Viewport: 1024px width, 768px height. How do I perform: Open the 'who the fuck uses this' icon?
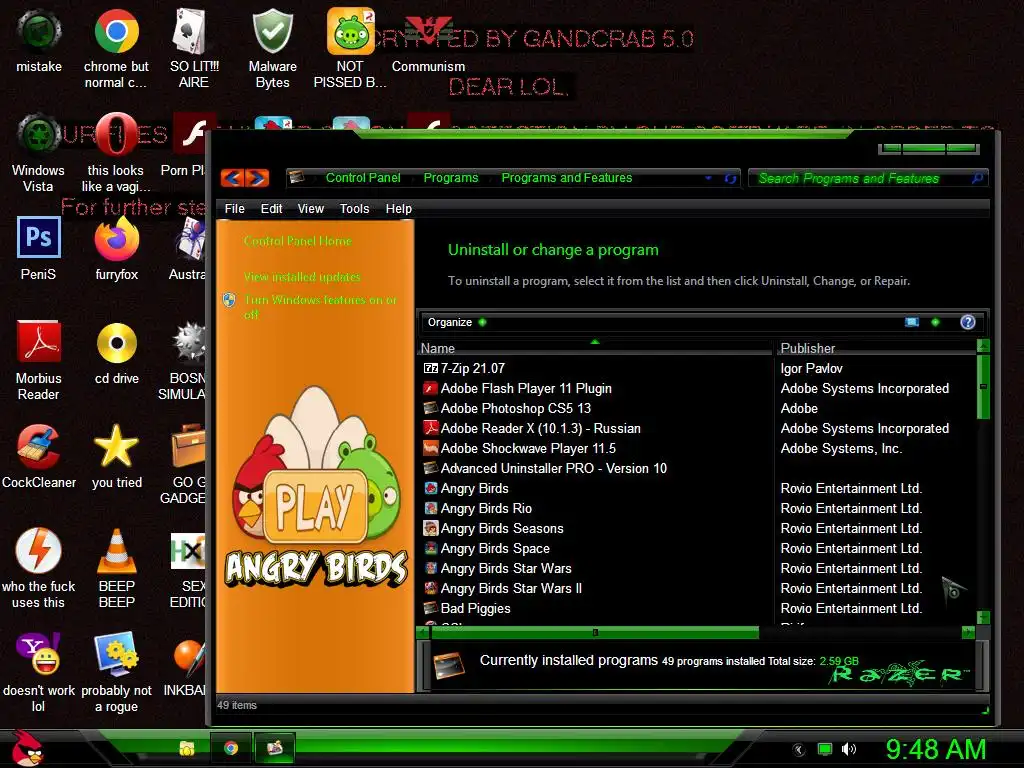pos(38,568)
